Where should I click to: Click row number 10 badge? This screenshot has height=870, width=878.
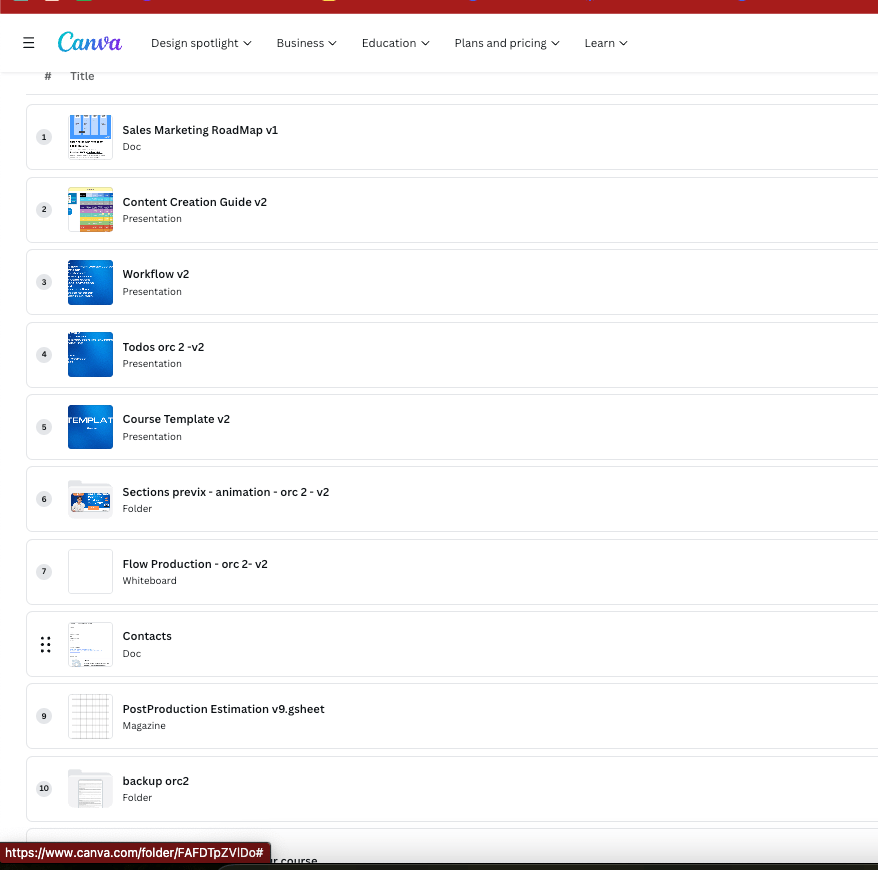click(44, 788)
